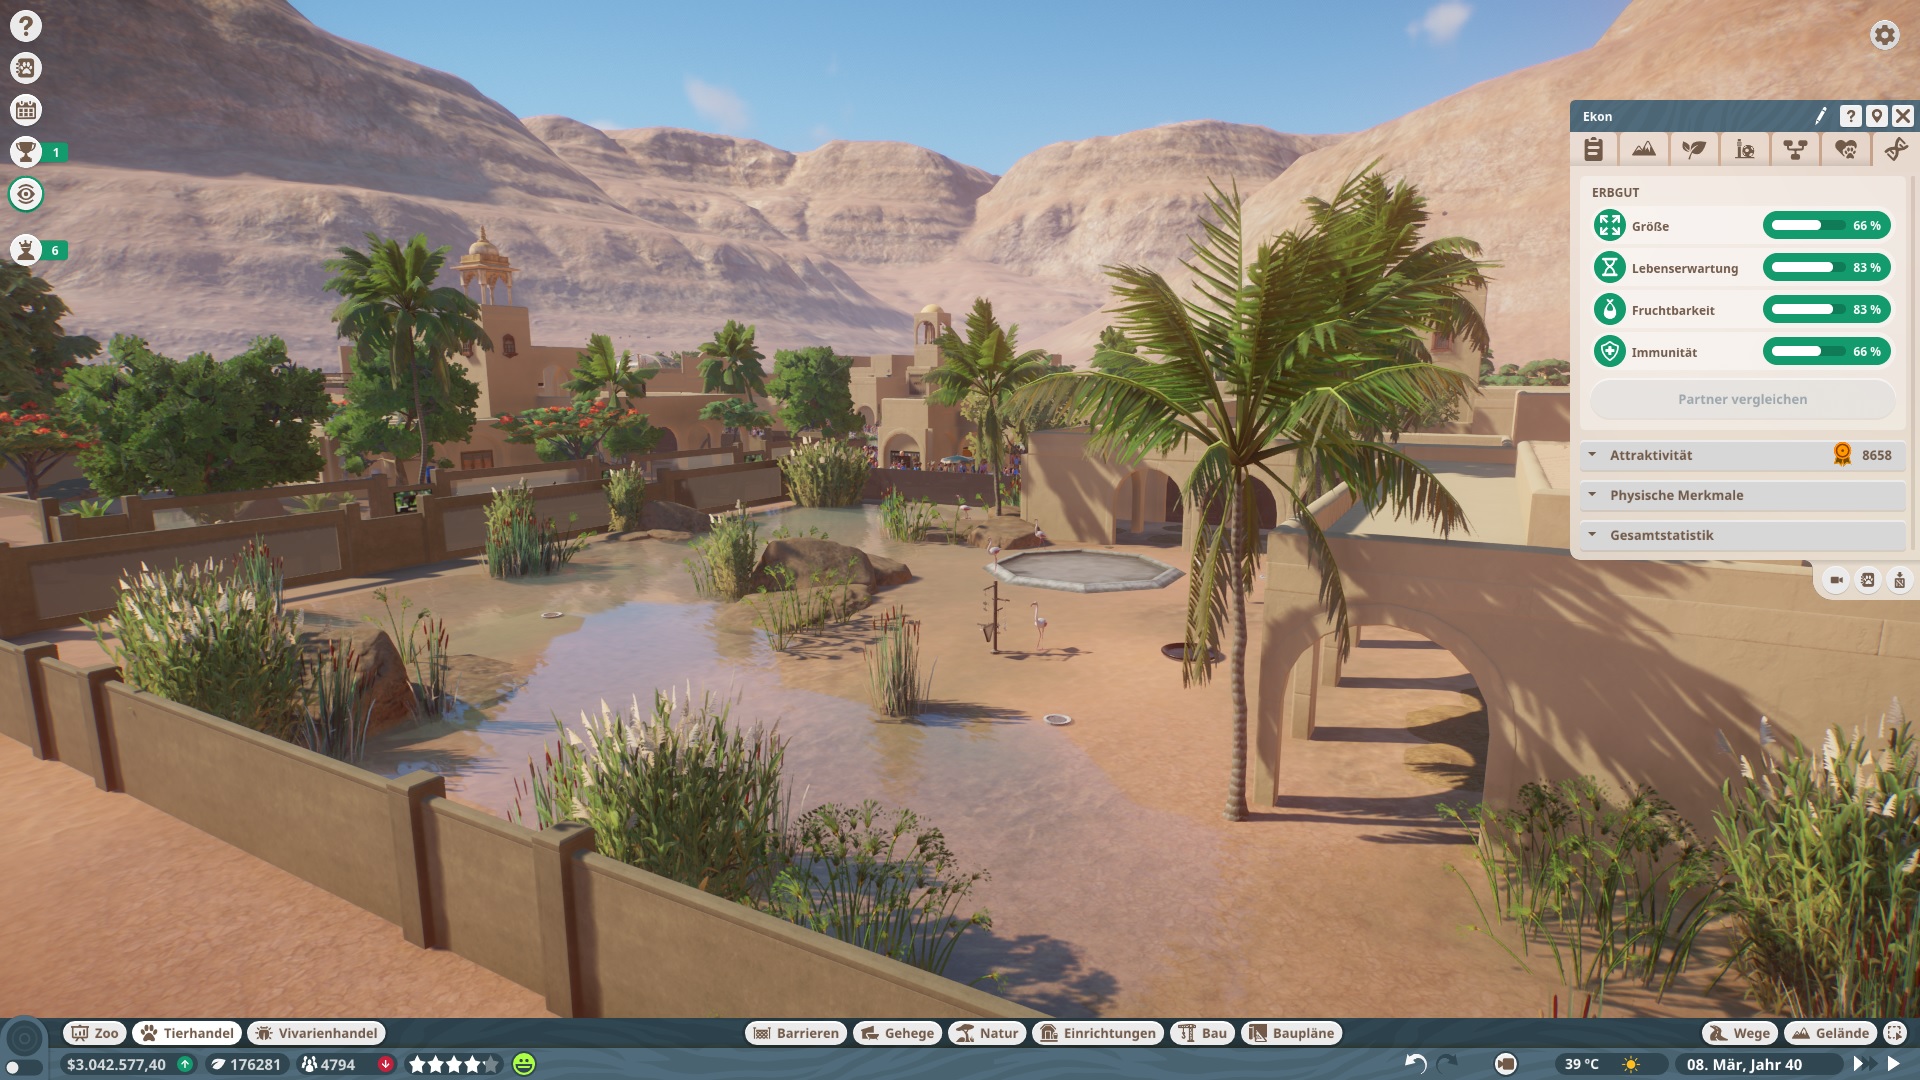Switch to the terrain mountain tab

(x=1644, y=149)
